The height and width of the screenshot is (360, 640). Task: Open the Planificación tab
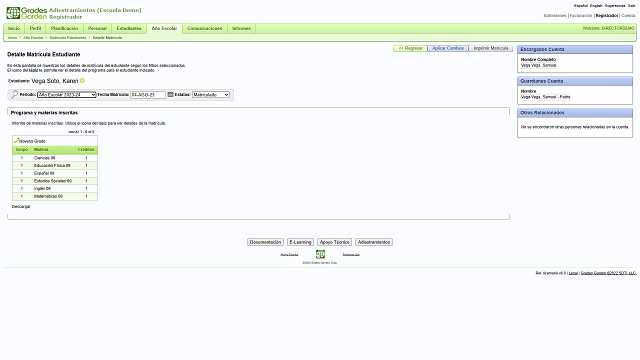(64, 28)
